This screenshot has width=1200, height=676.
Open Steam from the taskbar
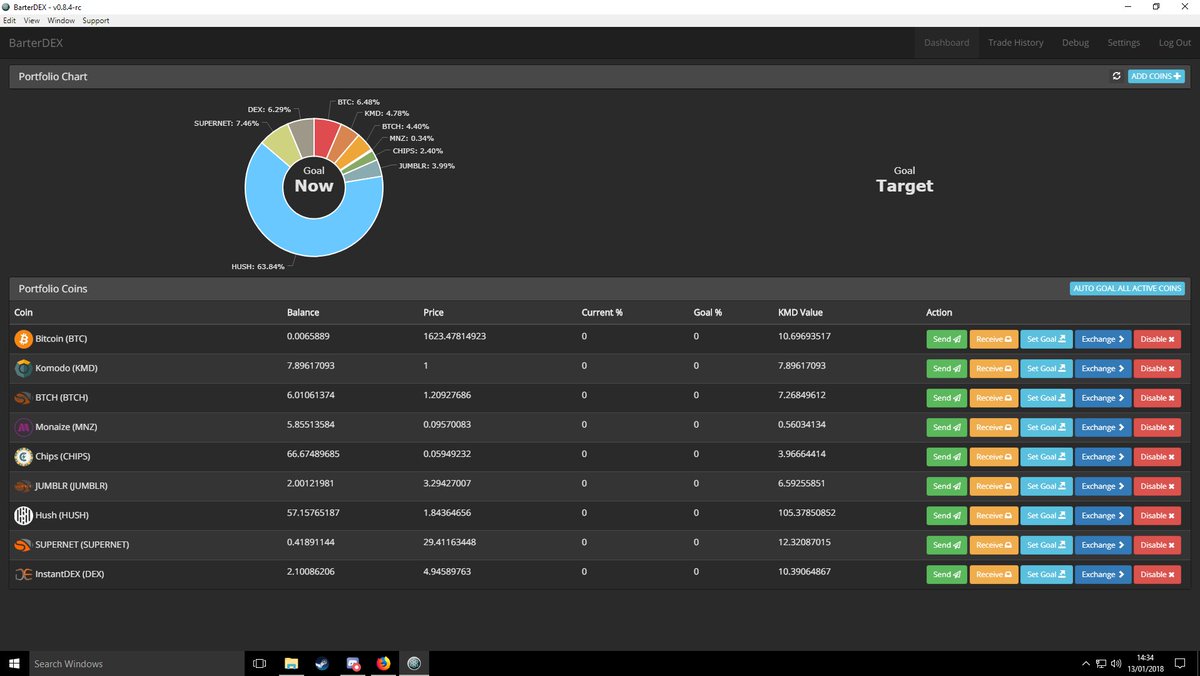coord(321,663)
